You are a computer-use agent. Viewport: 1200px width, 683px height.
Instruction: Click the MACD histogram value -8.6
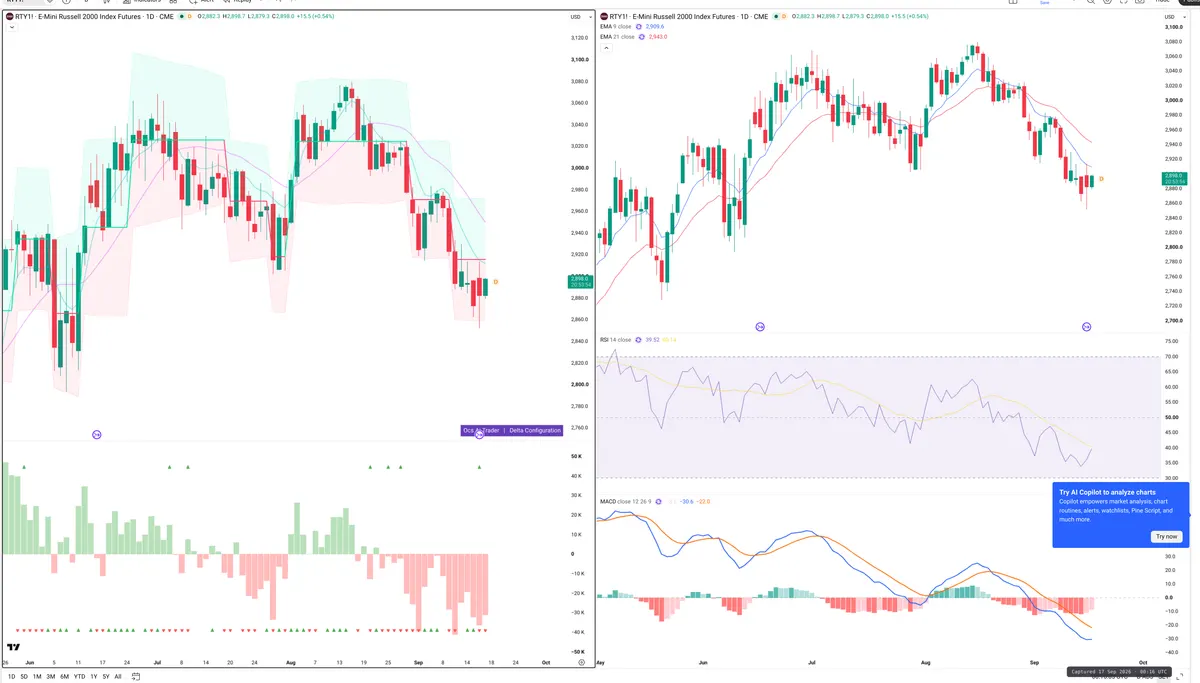click(672, 501)
